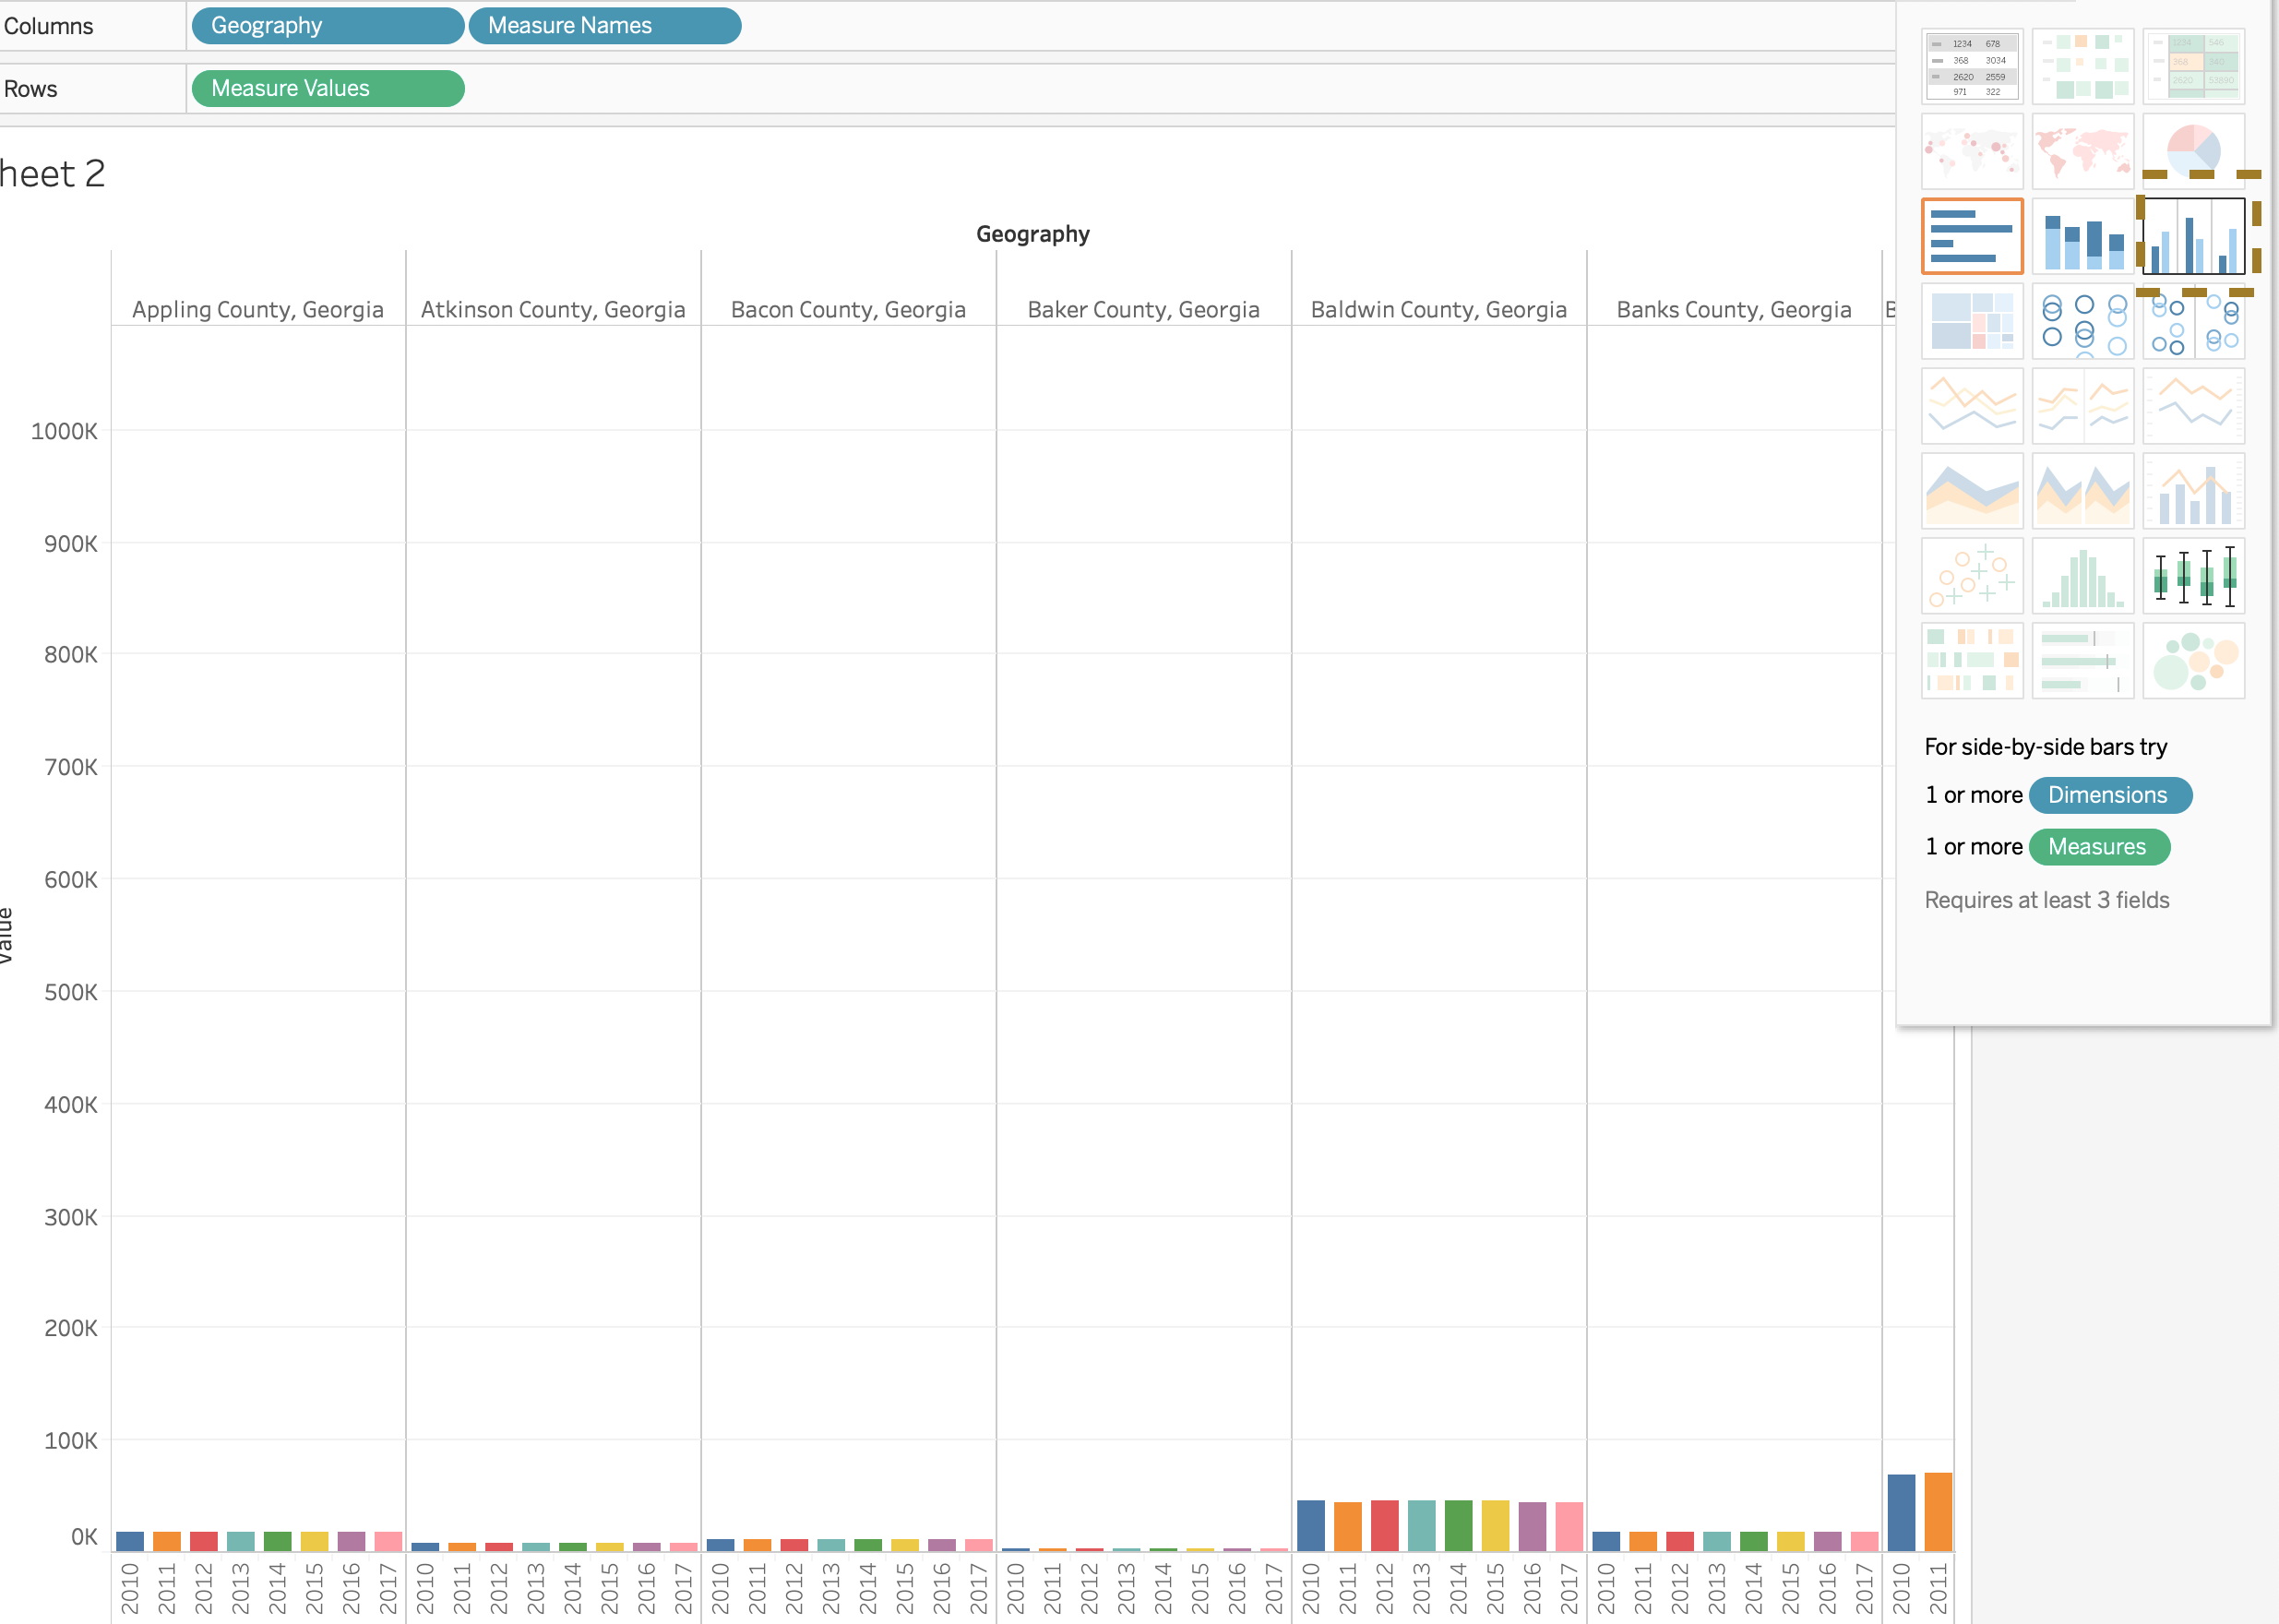The width and height of the screenshot is (2279, 1624).
Task: Select the scatter plot chart type
Action: pyautogui.click(x=1972, y=576)
